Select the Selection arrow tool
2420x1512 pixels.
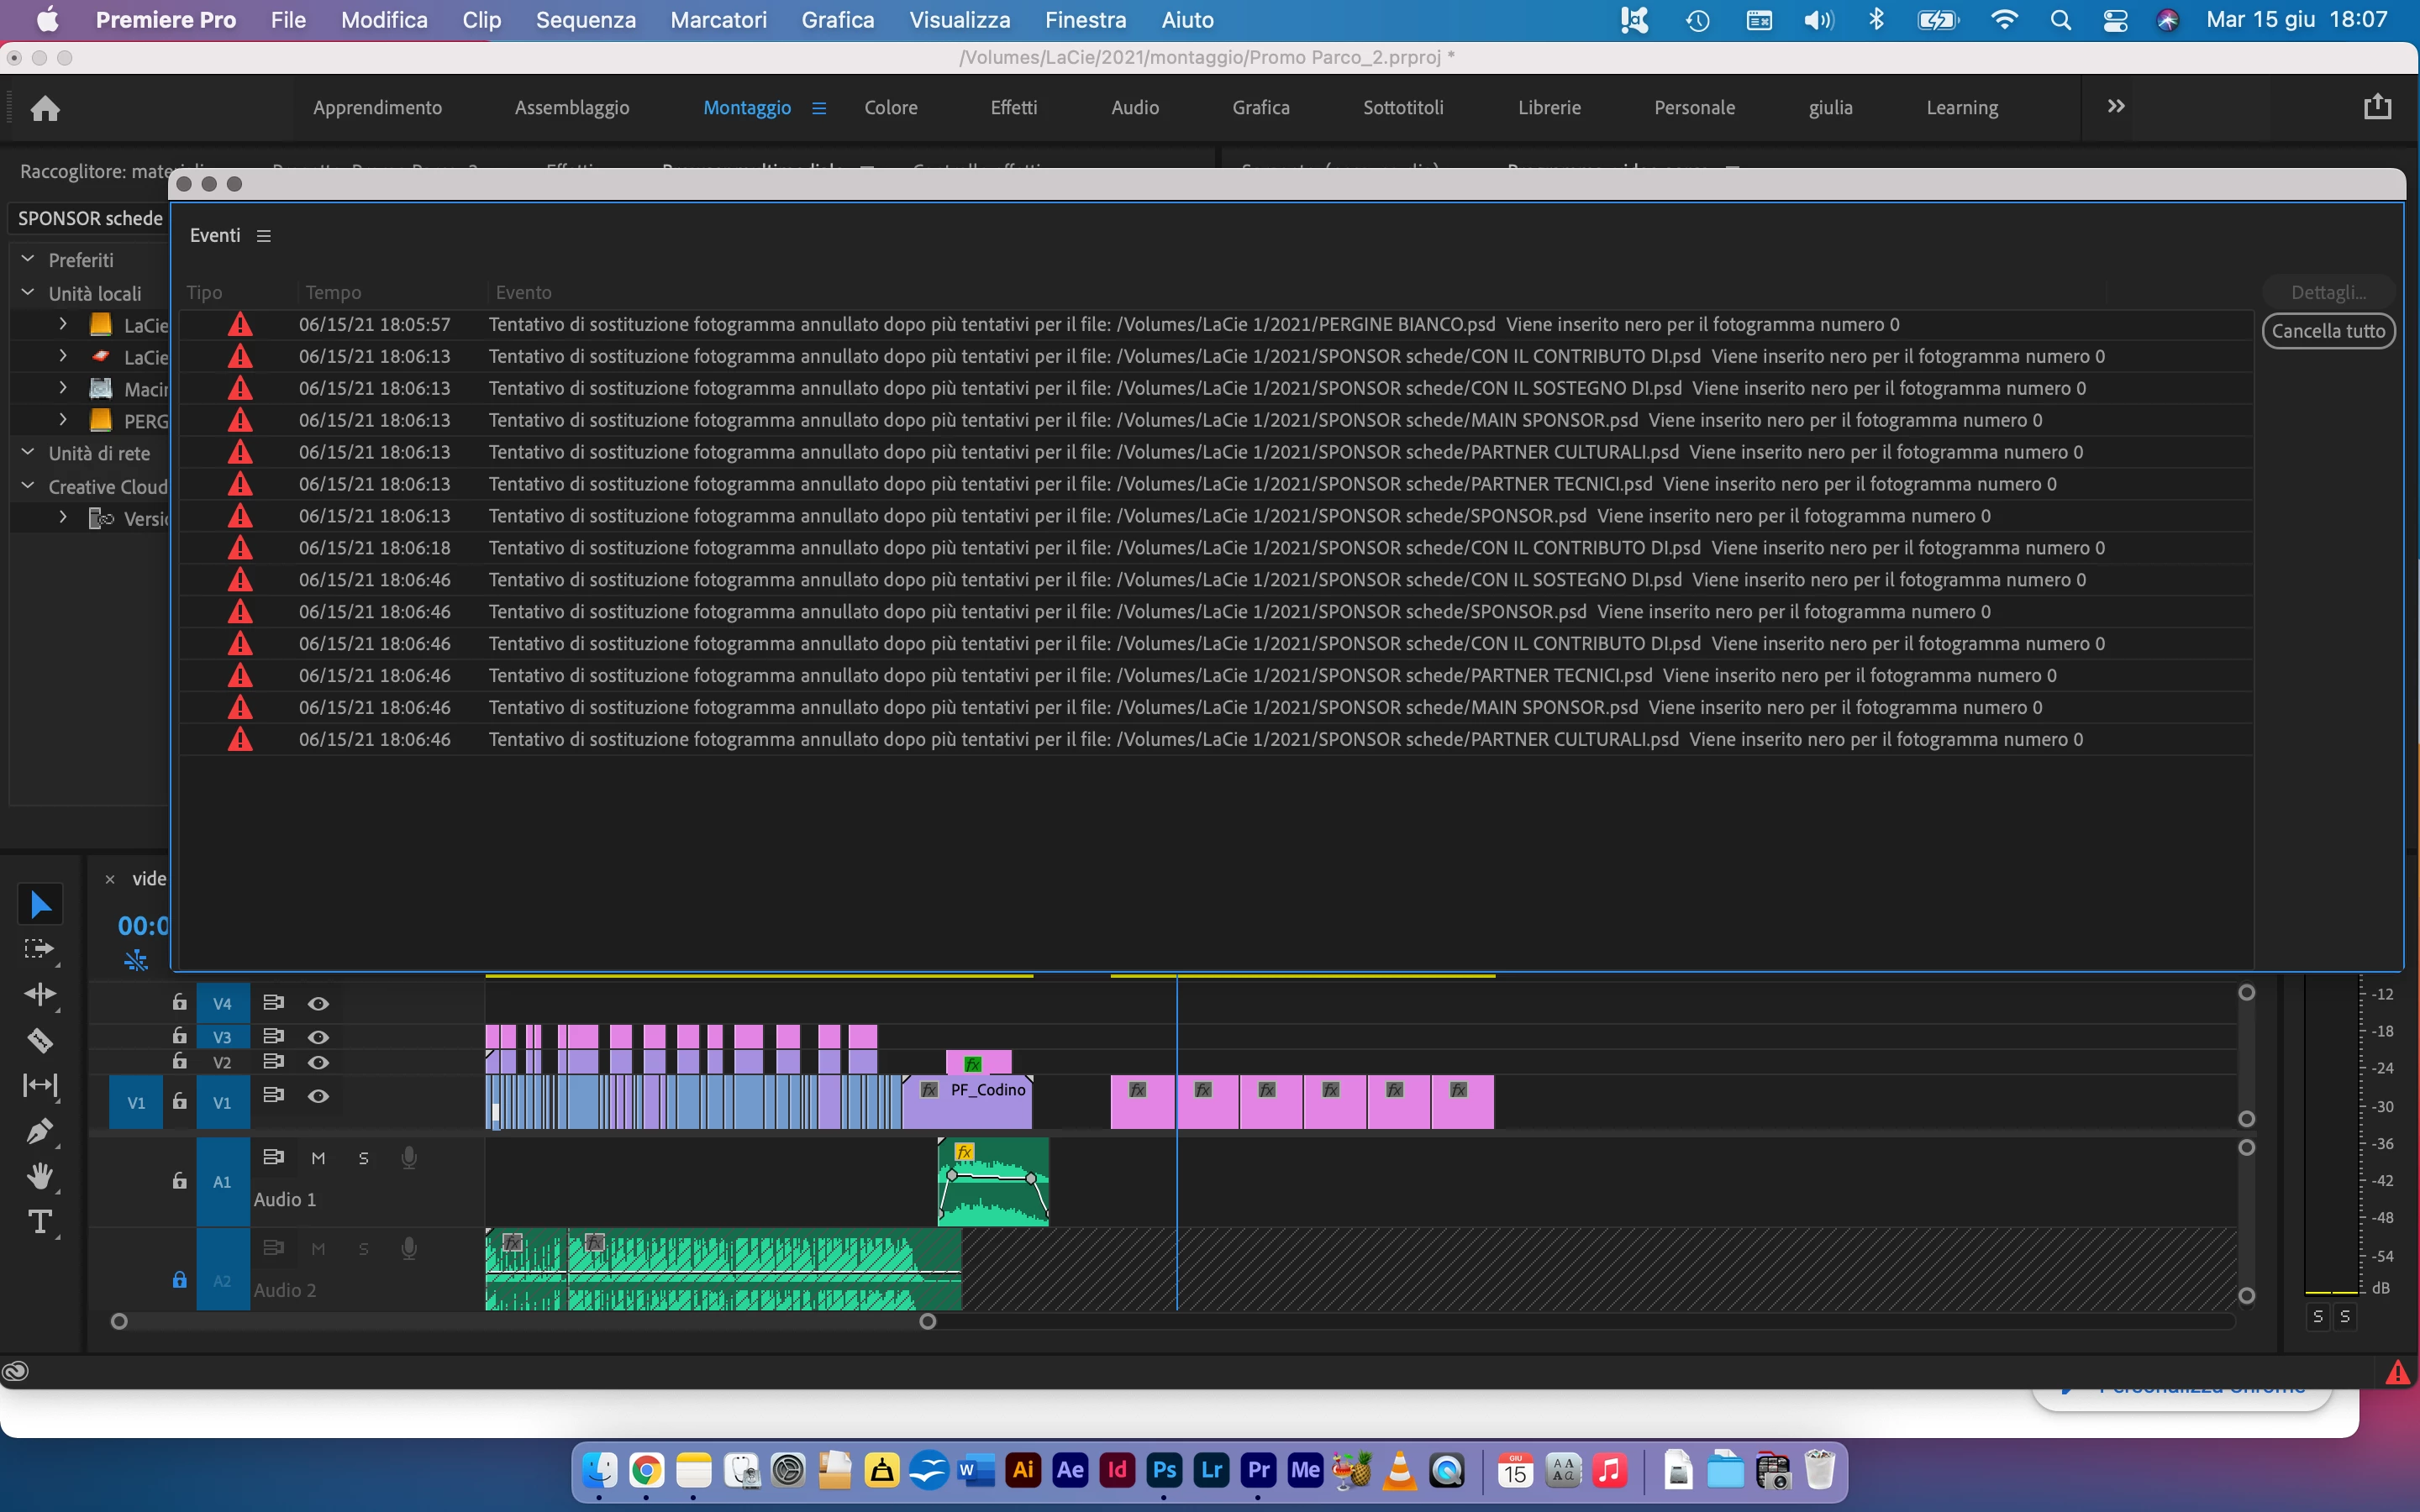[x=40, y=904]
